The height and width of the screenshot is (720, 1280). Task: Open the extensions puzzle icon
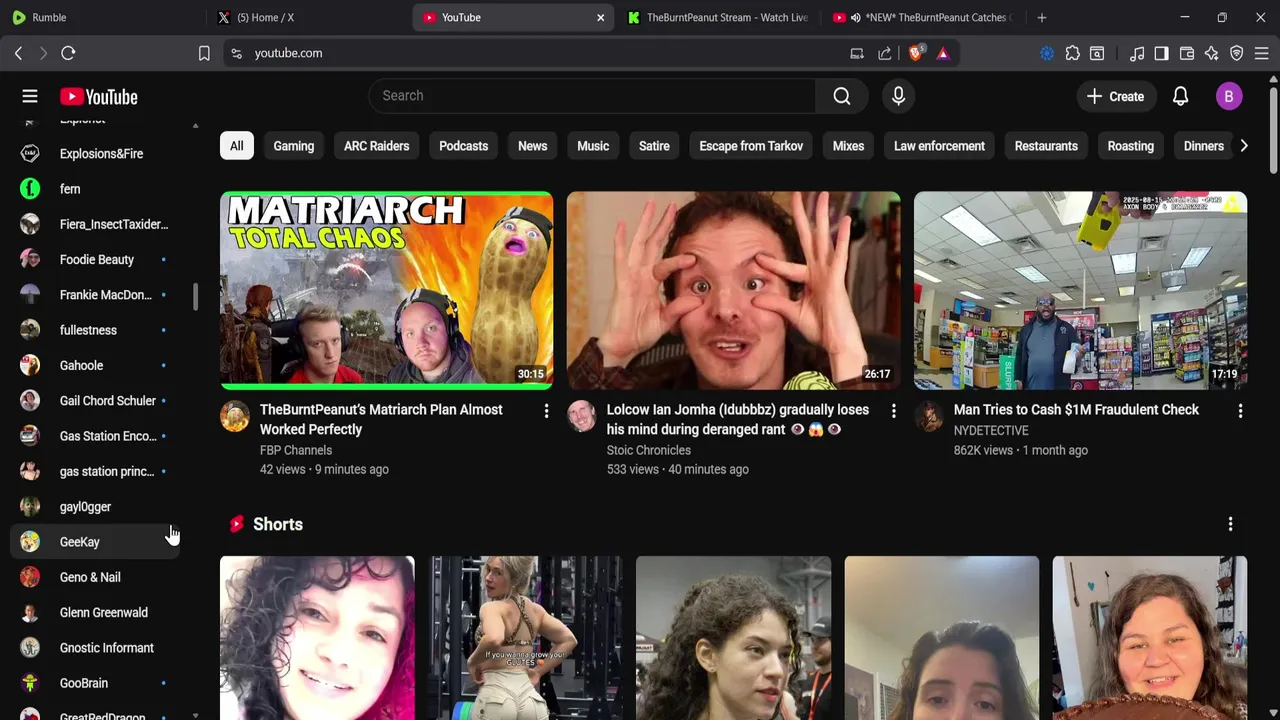(x=1073, y=53)
